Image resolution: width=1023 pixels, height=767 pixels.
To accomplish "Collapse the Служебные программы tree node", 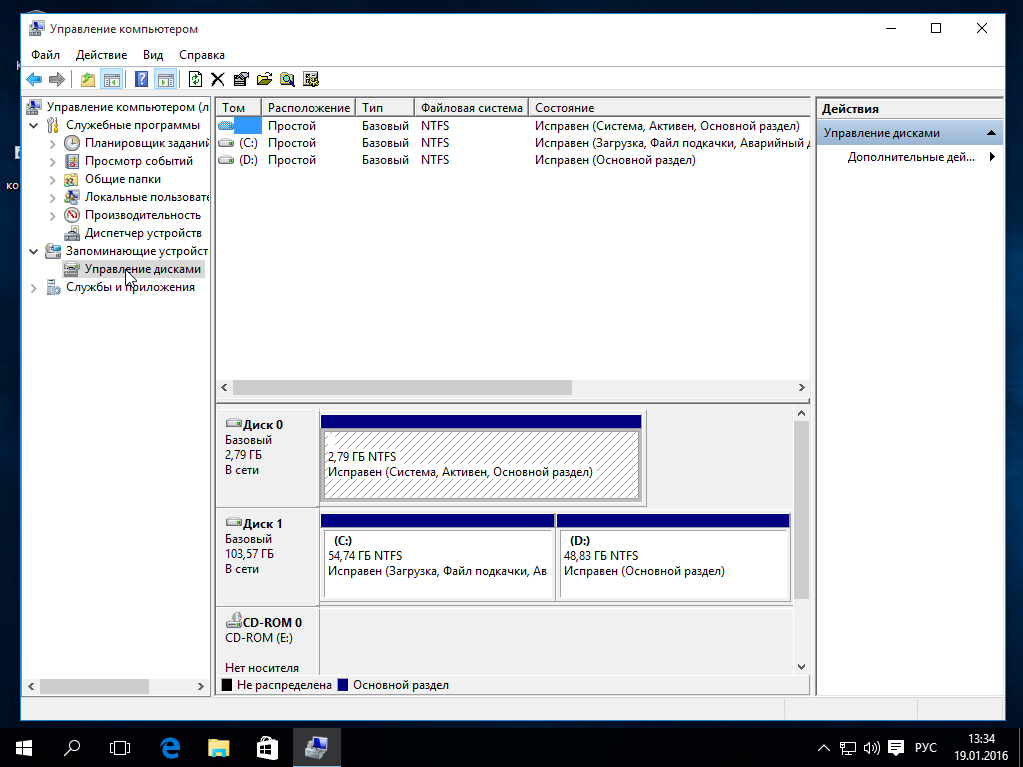I will pyautogui.click(x=35, y=125).
